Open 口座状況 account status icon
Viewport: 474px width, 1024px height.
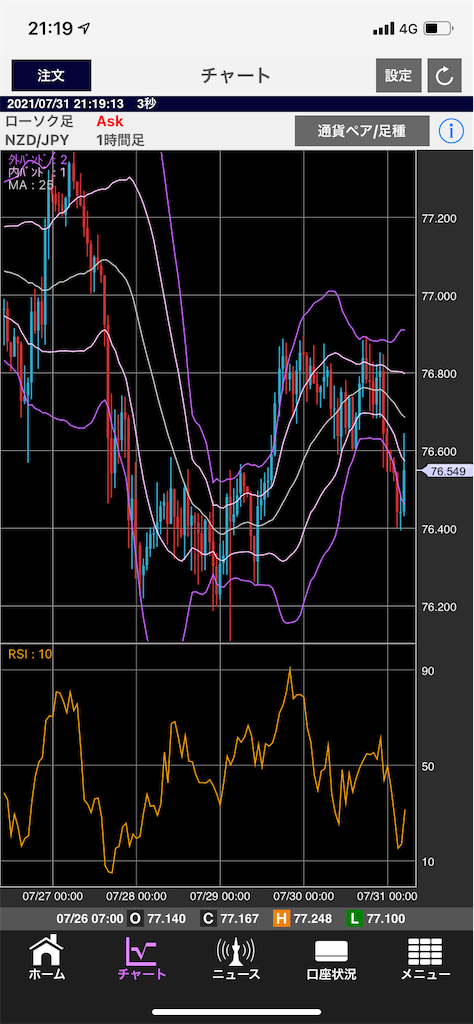click(332, 952)
